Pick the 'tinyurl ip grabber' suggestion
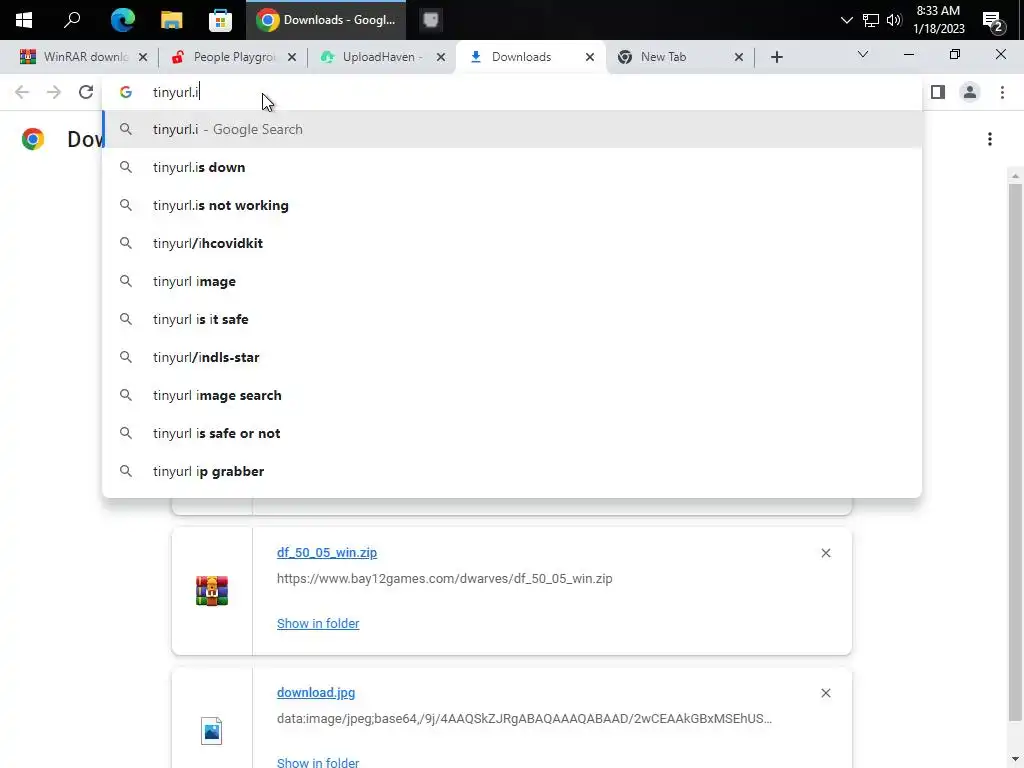1024x768 pixels. [x=512, y=471]
